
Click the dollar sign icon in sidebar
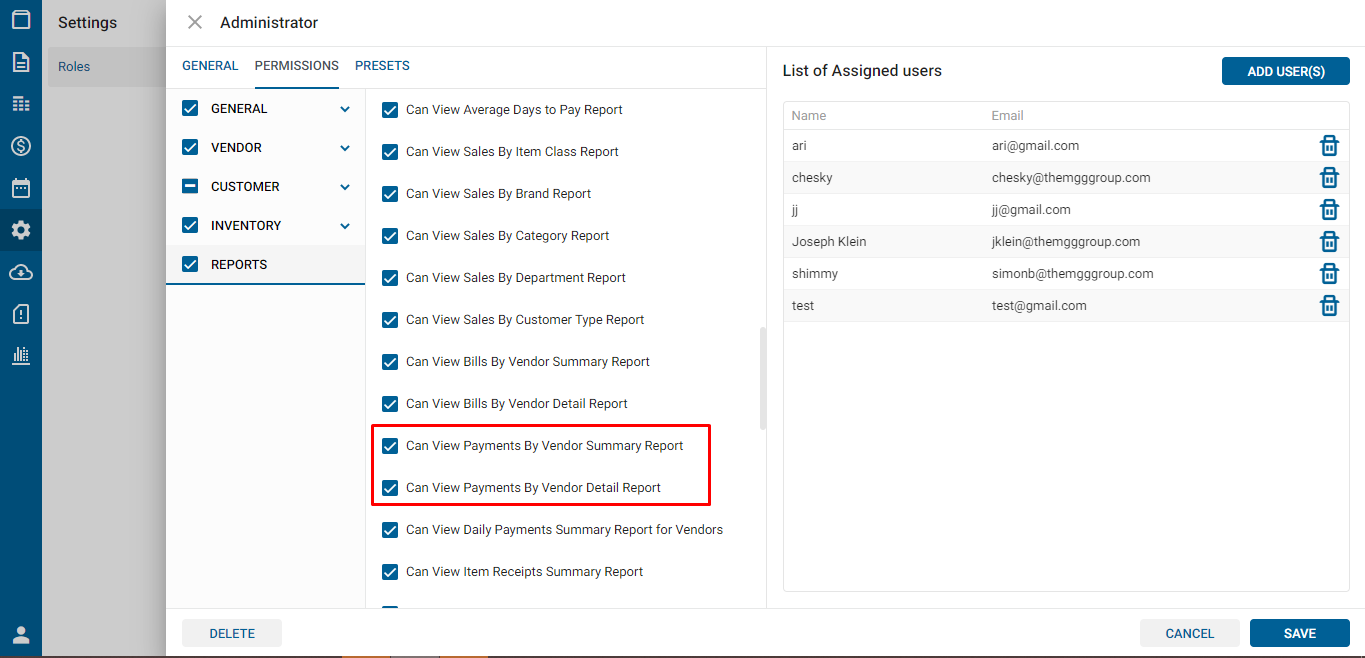(x=21, y=146)
